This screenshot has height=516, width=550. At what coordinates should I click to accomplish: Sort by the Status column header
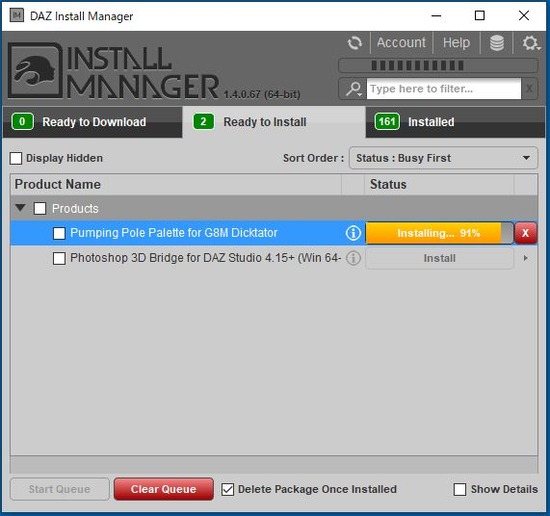point(439,185)
